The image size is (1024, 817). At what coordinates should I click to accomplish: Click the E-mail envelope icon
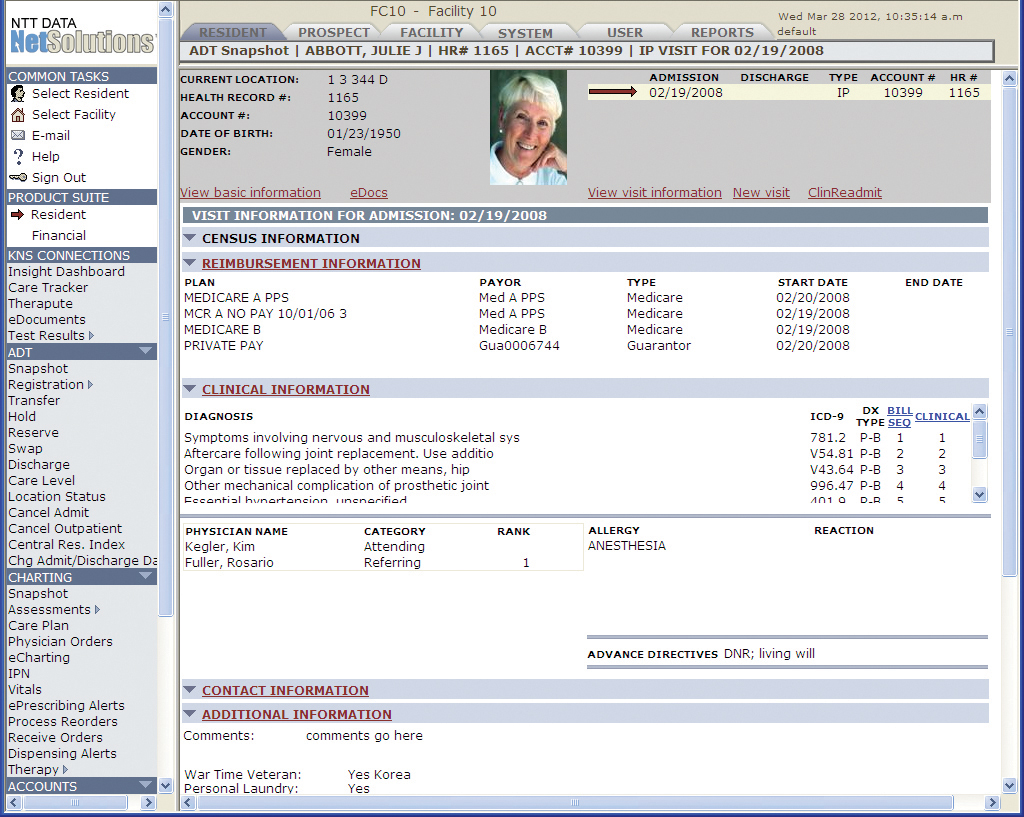click(17, 136)
